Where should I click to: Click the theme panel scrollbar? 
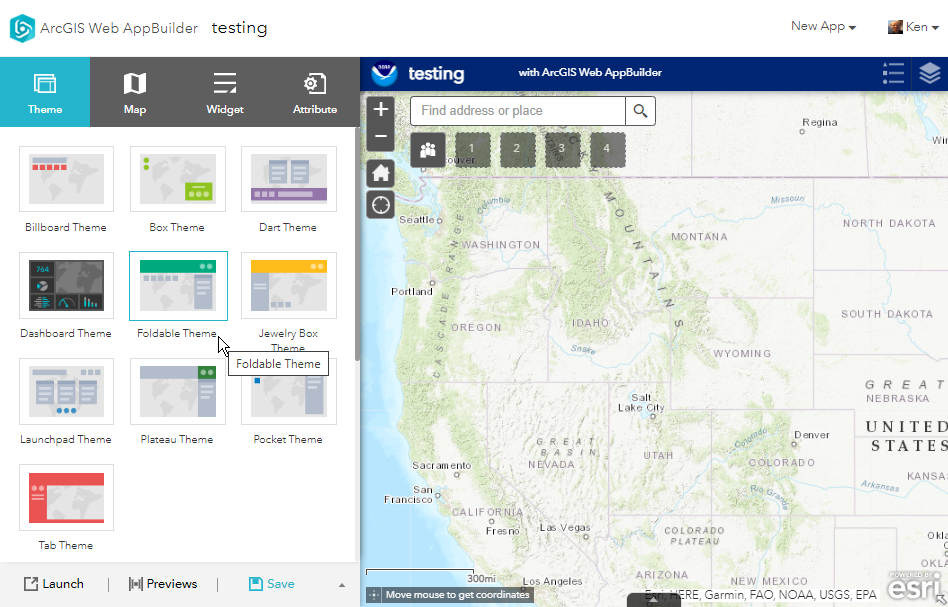tap(357, 245)
